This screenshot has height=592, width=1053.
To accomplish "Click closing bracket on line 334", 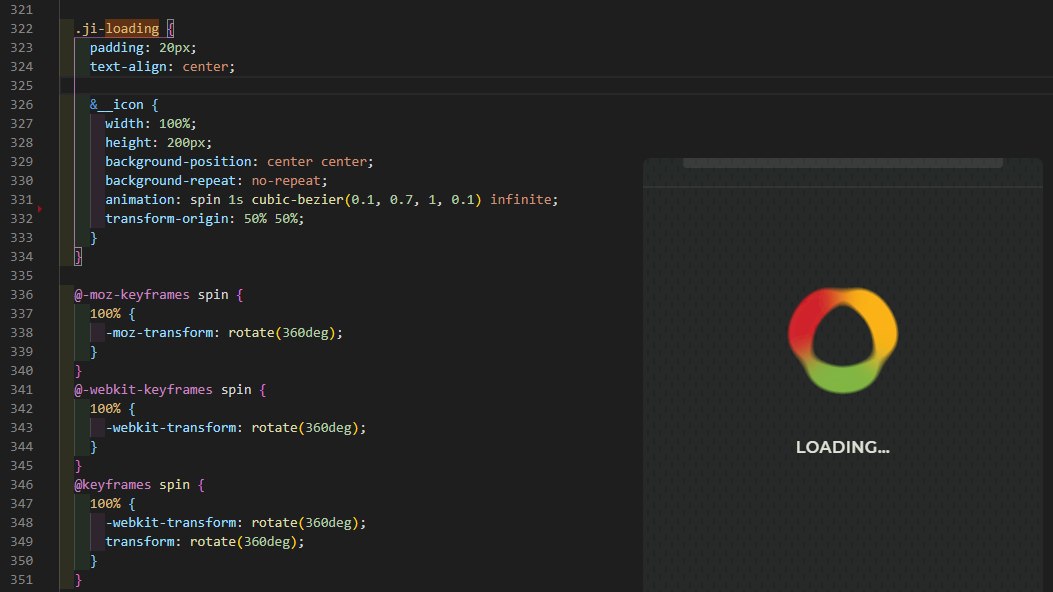I will pyautogui.click(x=78, y=256).
